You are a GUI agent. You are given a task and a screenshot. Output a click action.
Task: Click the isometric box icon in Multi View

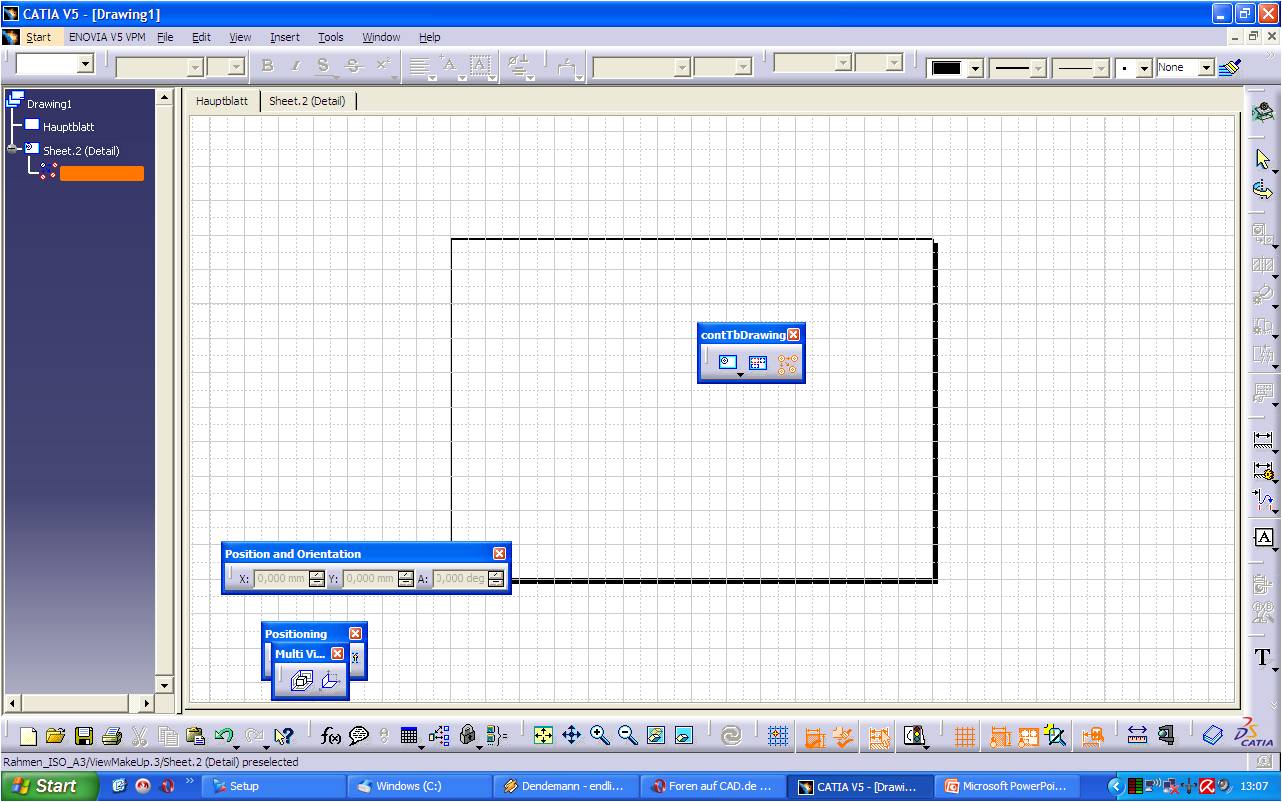(301, 681)
